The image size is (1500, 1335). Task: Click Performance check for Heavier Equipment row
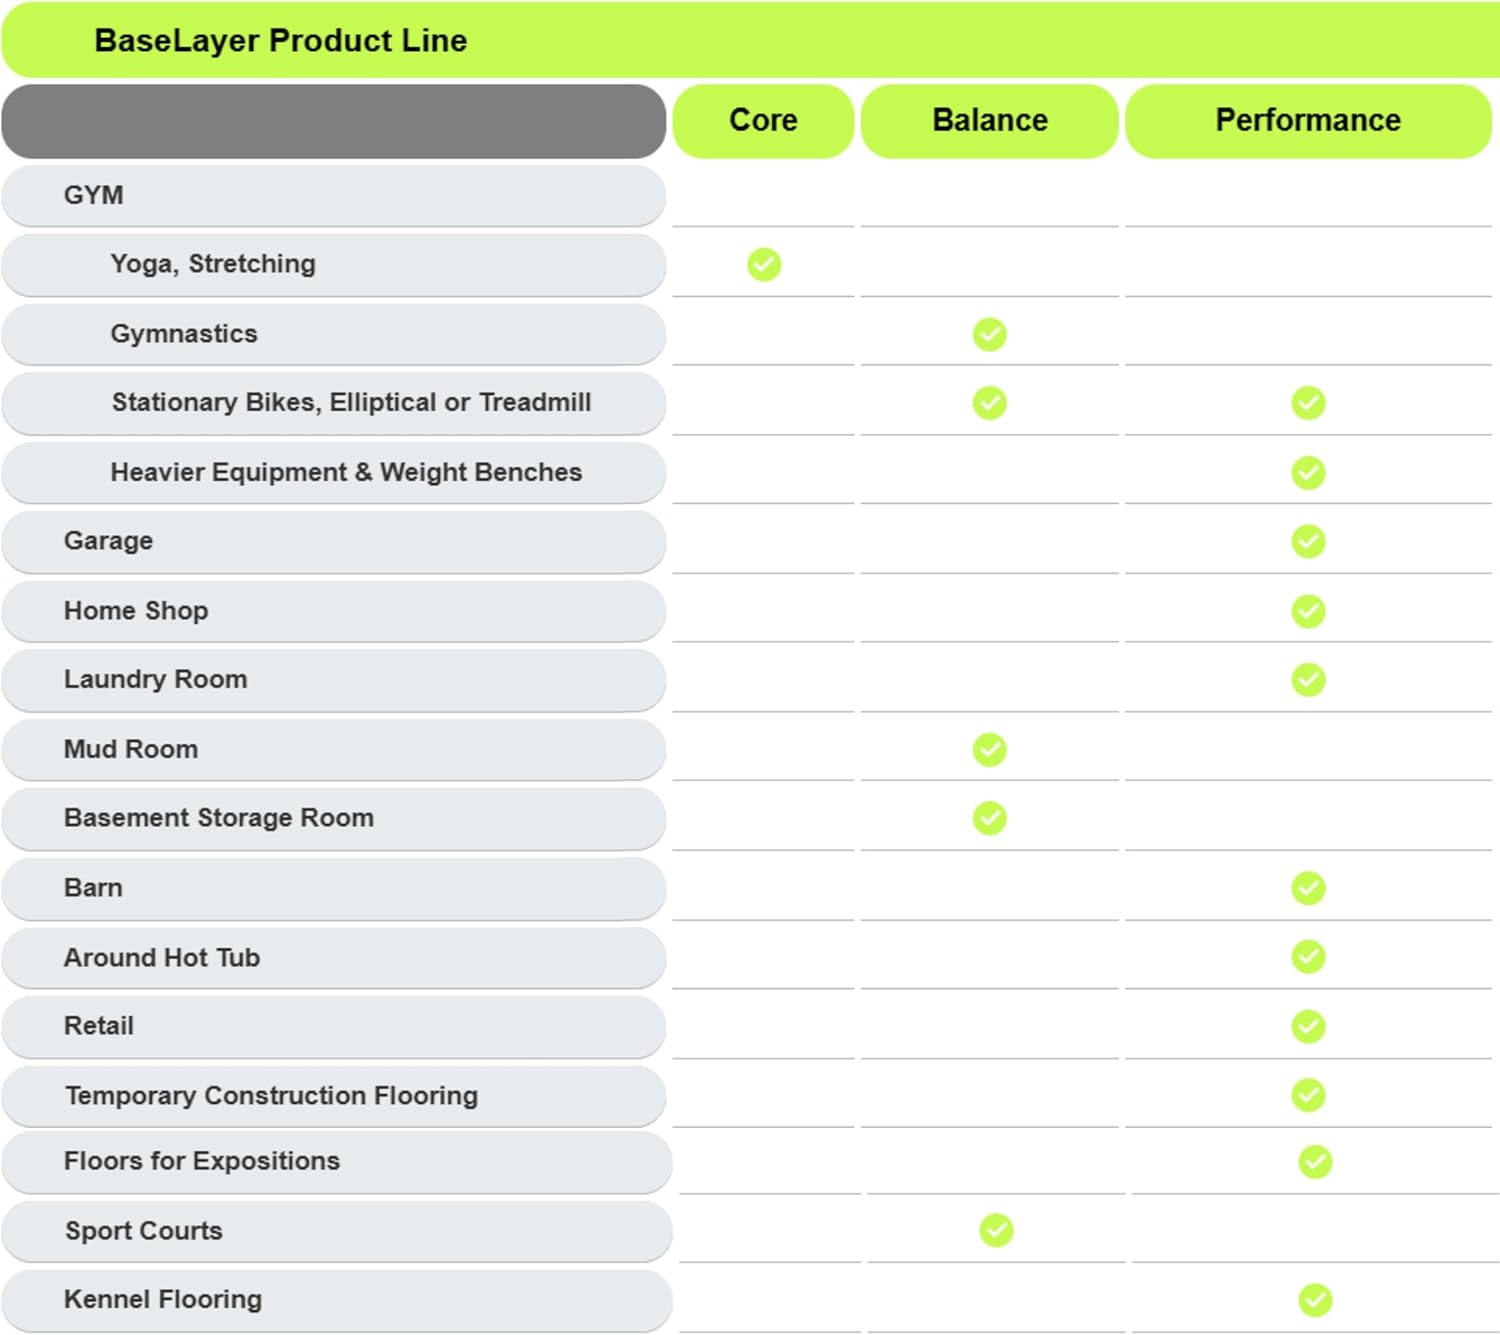coord(1308,472)
